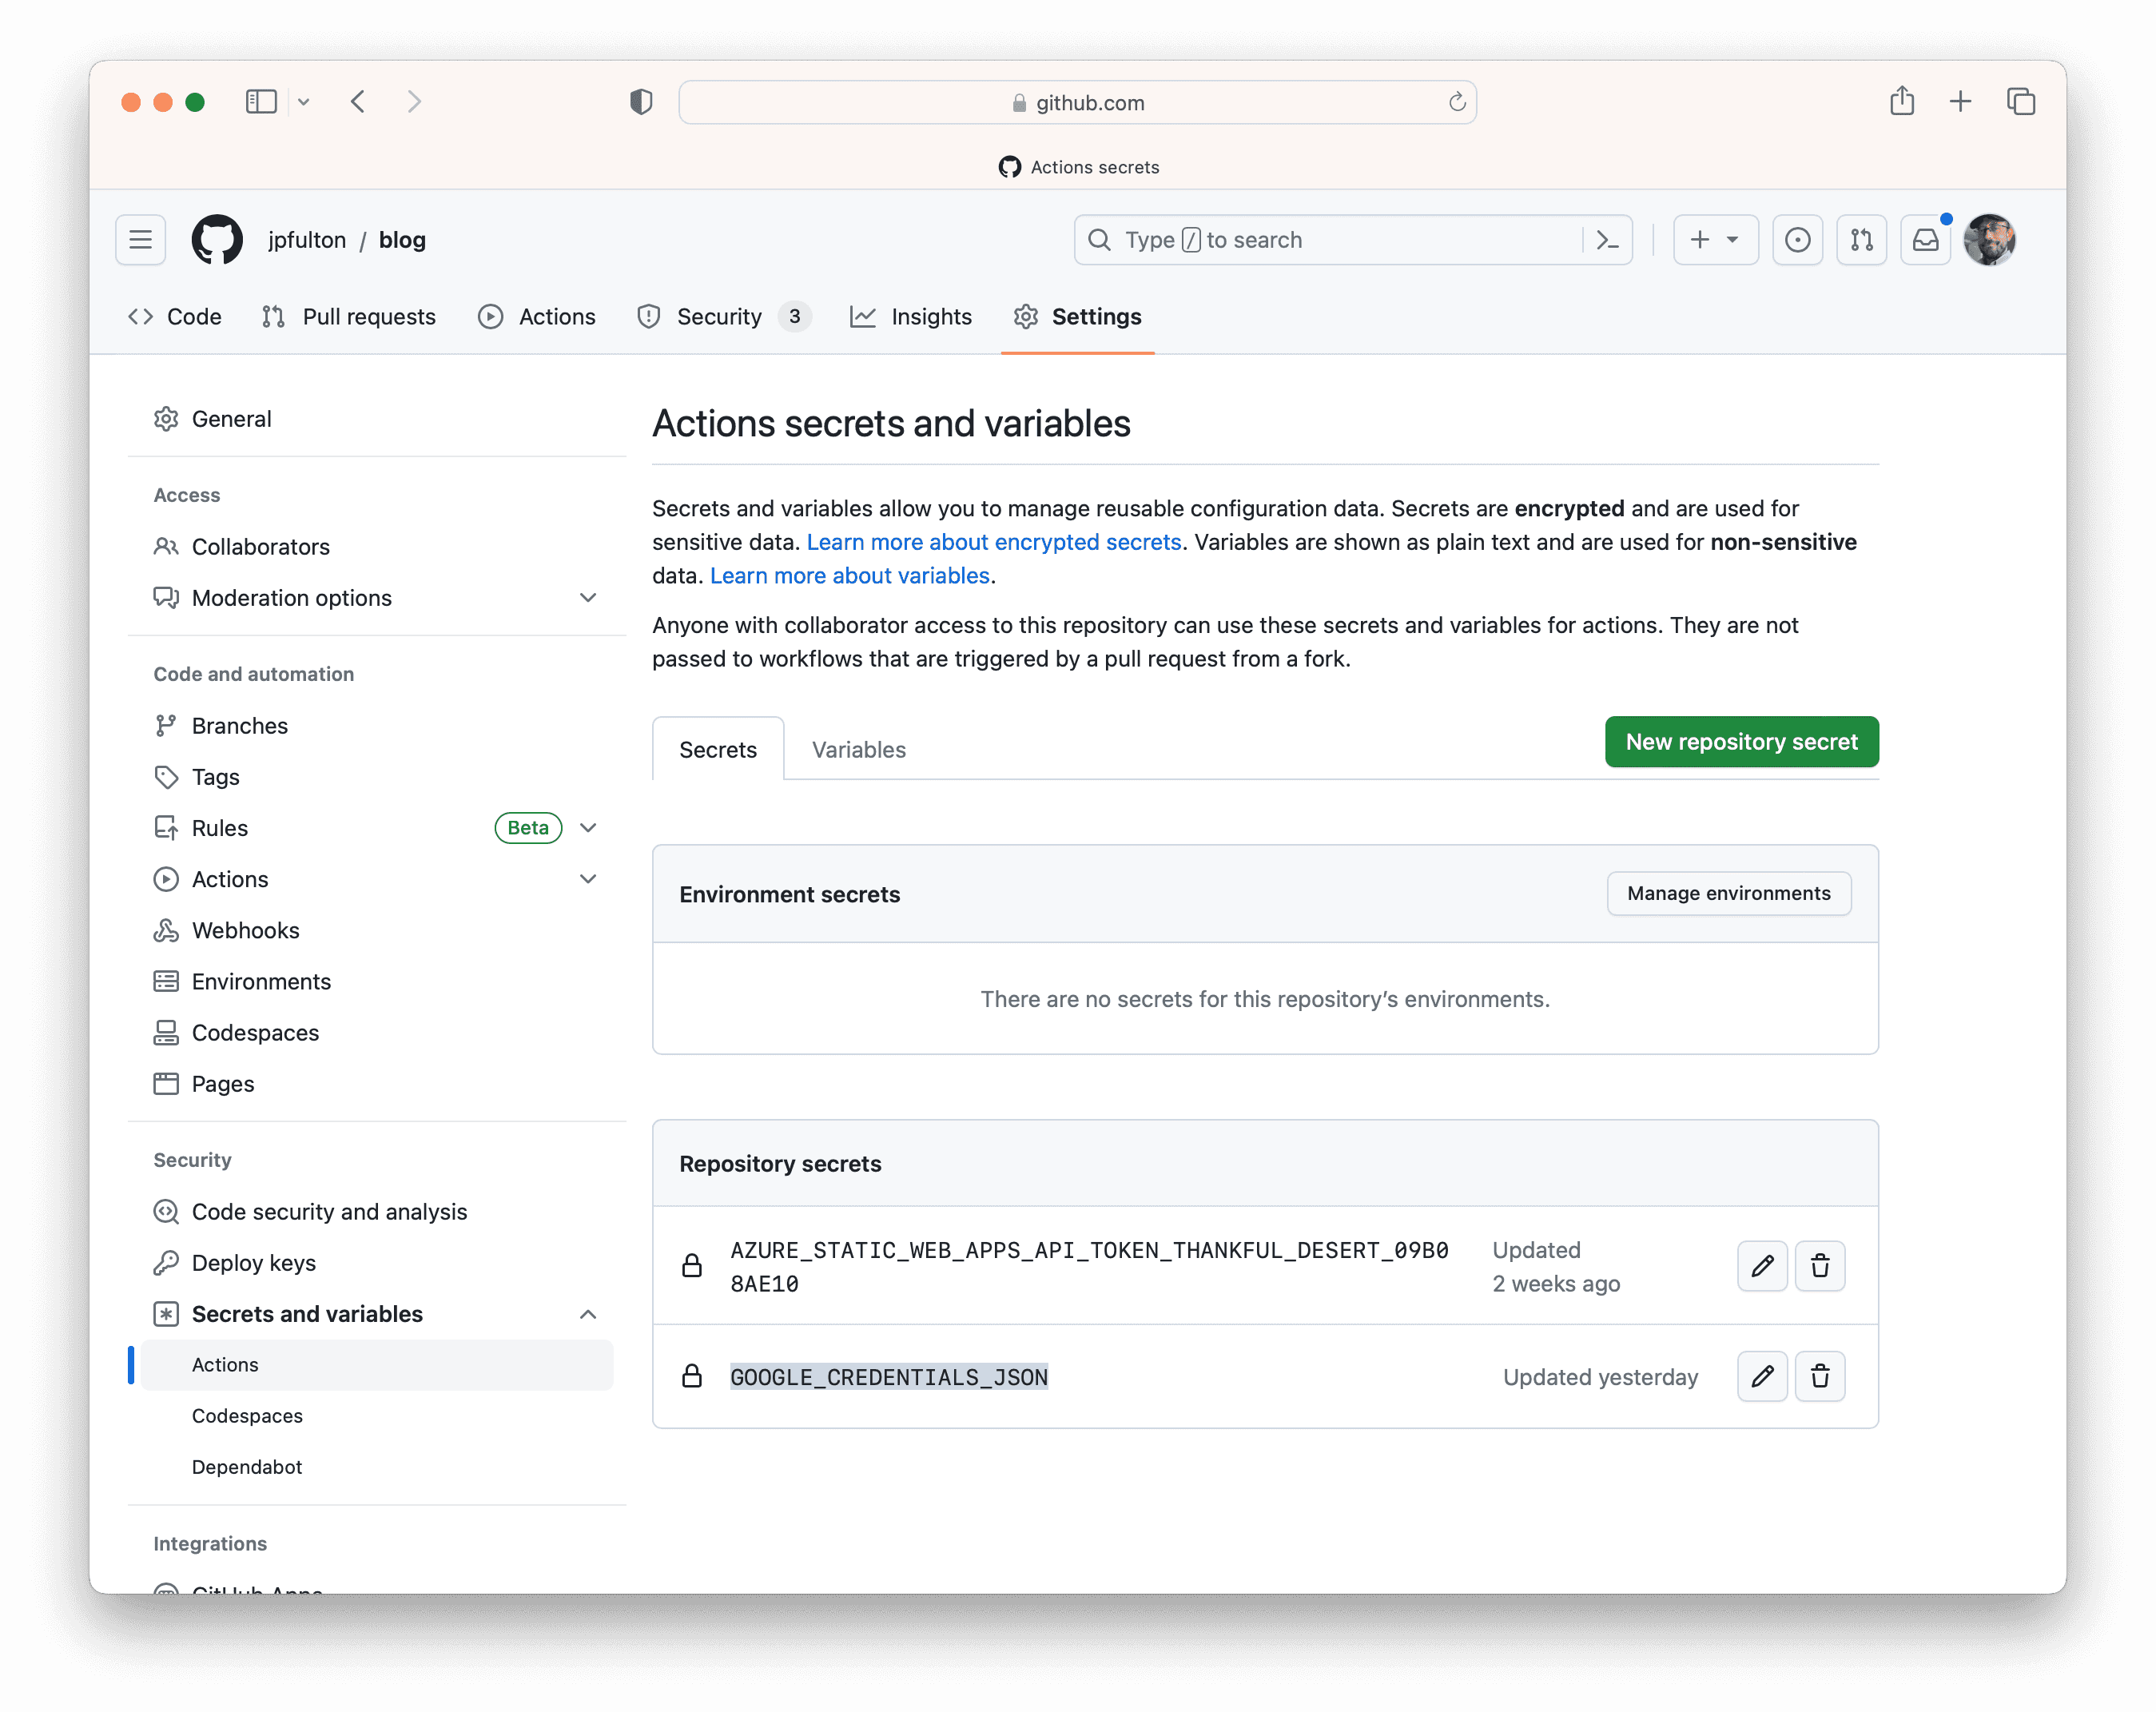2156x1712 pixels.
Task: Select the Settings tab
Action: coord(1077,317)
